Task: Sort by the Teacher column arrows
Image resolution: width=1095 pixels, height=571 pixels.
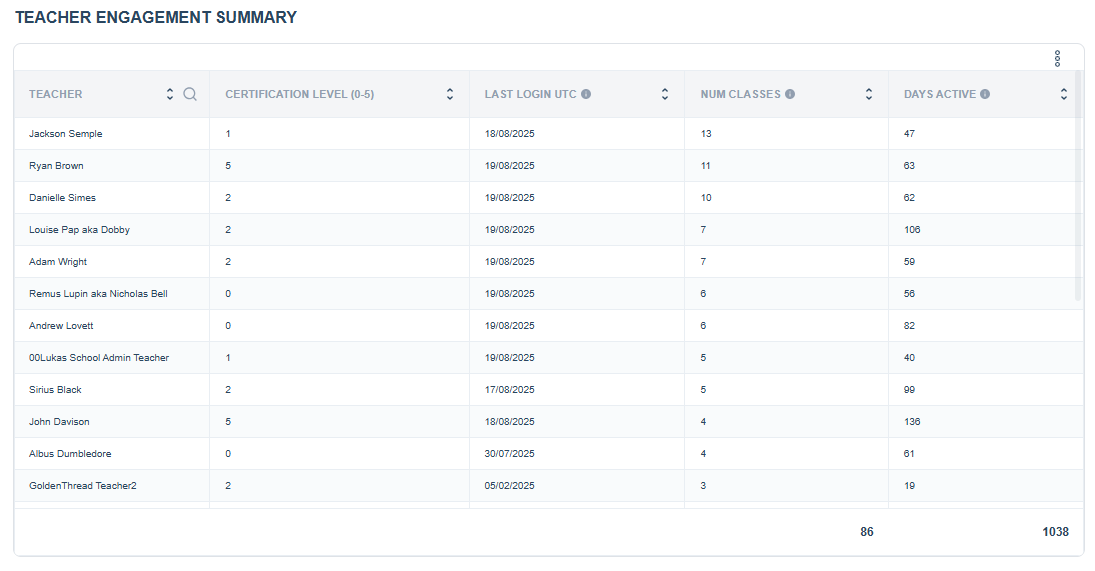Action: tap(170, 94)
